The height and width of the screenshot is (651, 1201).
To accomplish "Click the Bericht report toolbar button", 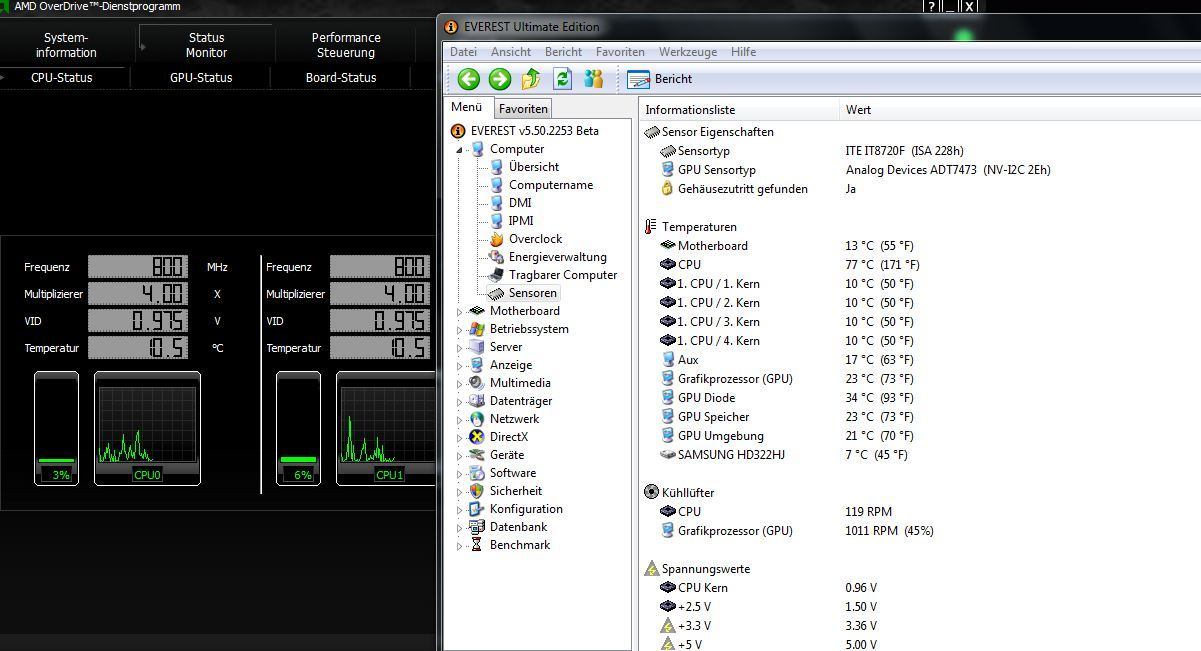I will [x=660, y=79].
